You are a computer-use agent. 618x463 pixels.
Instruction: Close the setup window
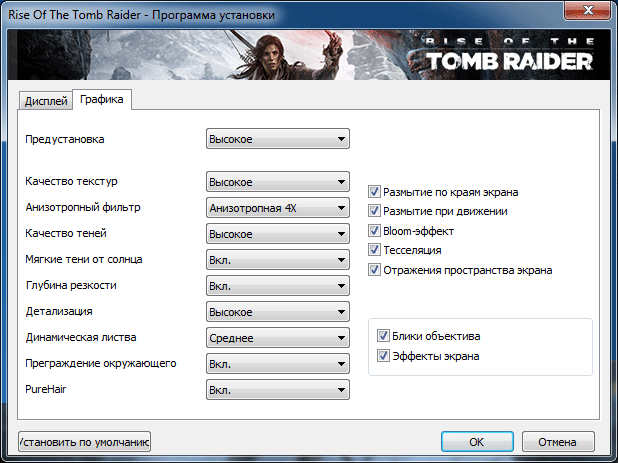click(x=588, y=10)
